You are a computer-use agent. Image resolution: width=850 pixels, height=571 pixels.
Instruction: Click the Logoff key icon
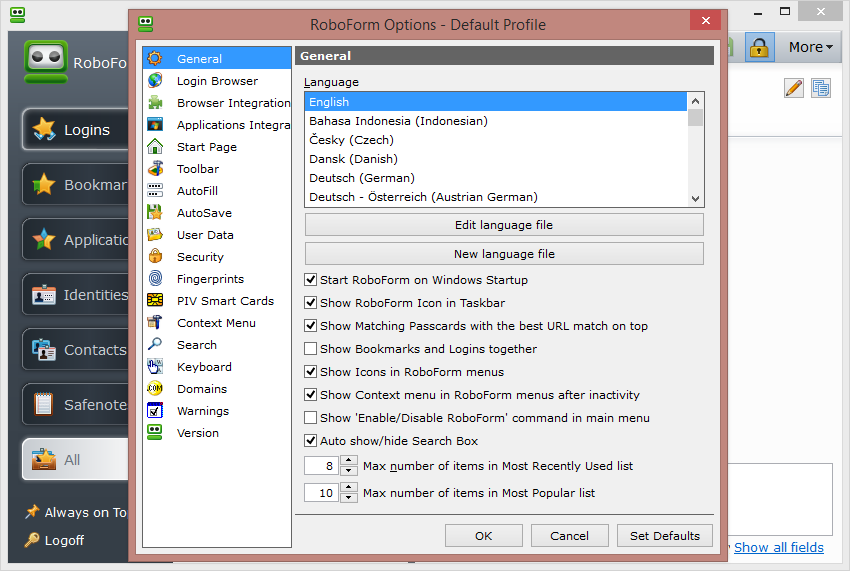(32, 540)
